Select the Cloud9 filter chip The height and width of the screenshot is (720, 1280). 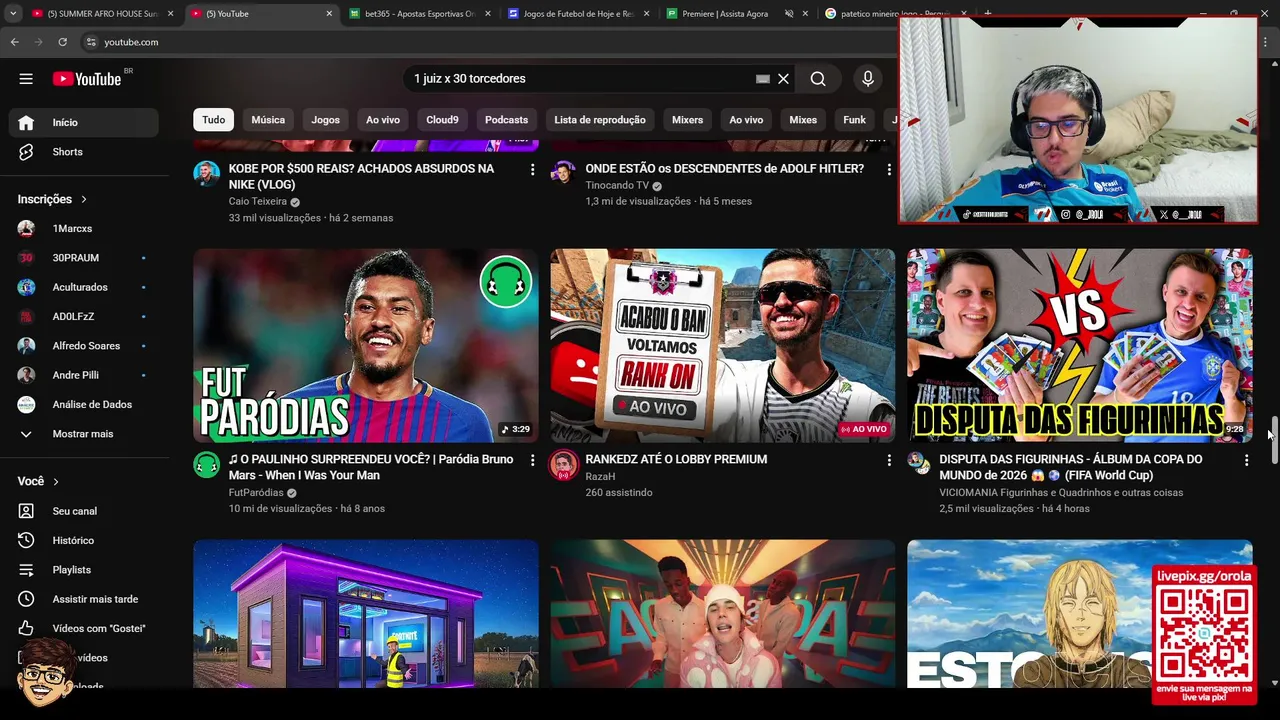(x=442, y=120)
